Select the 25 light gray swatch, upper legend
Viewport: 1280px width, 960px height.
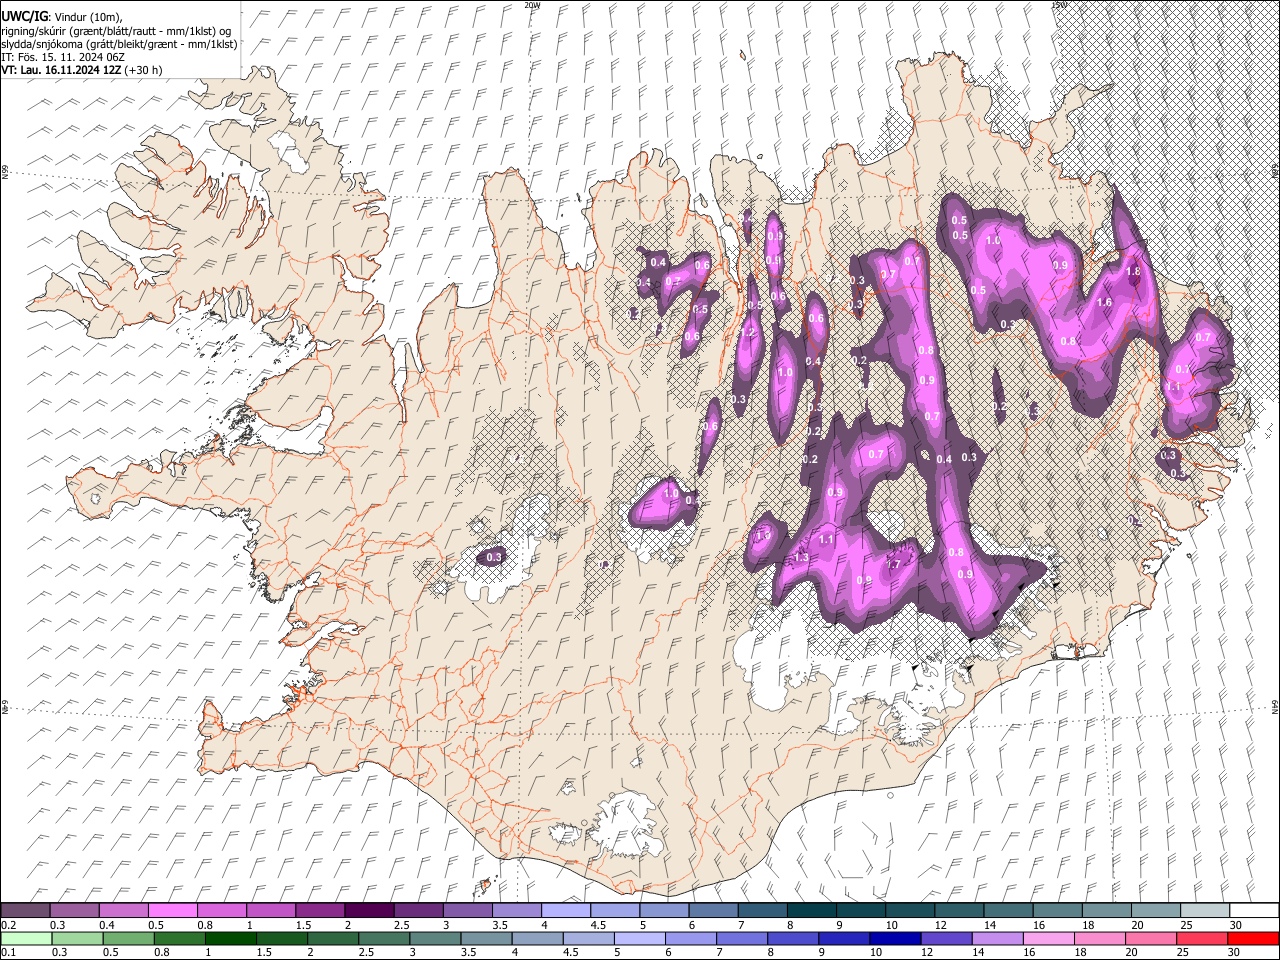click(1205, 910)
